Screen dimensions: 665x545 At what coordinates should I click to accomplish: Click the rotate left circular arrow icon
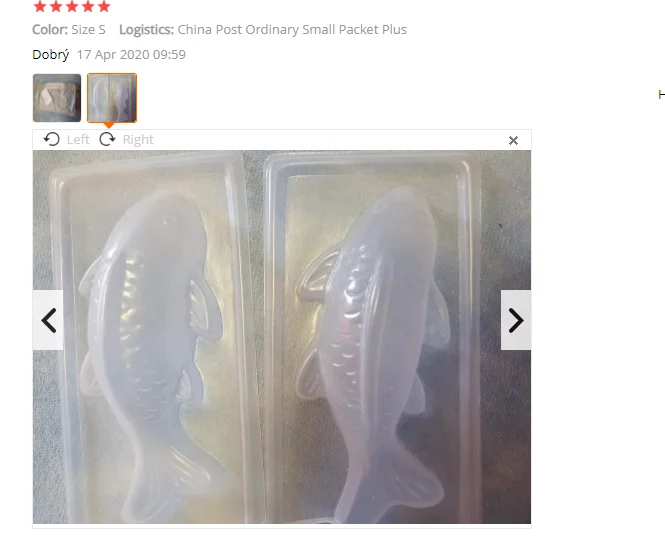point(52,139)
